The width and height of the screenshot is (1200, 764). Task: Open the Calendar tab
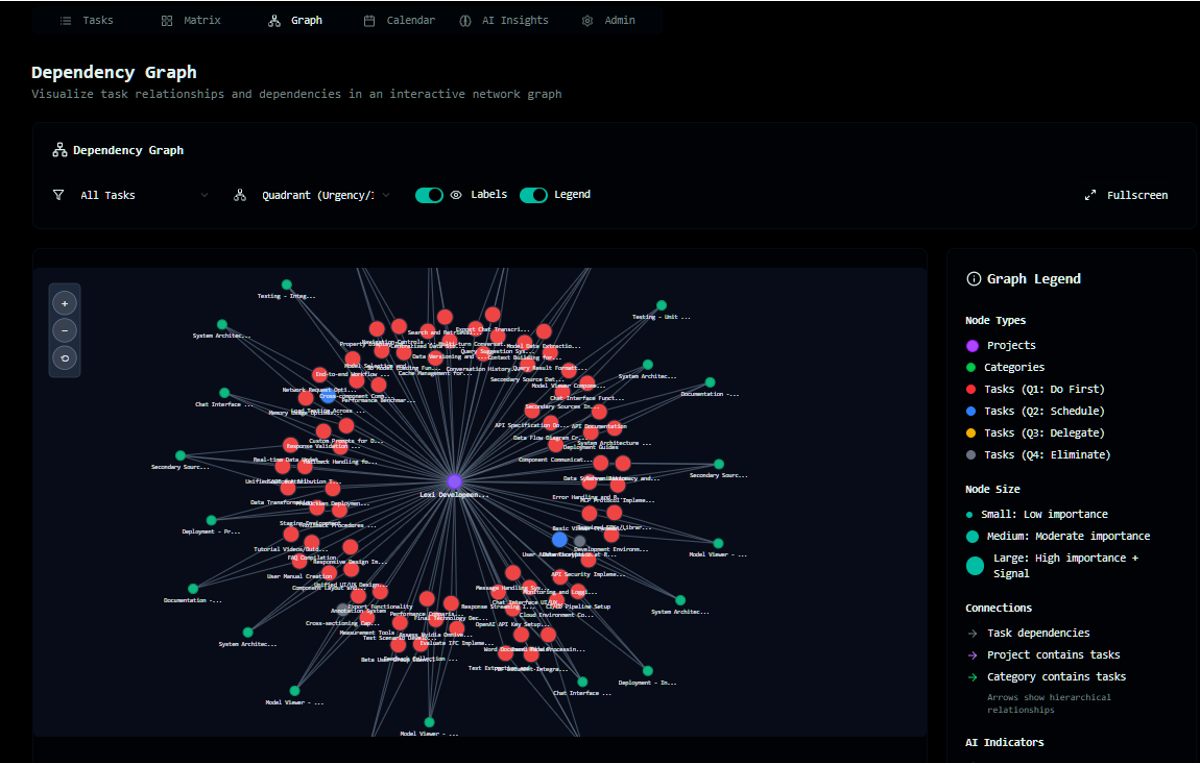(399, 20)
